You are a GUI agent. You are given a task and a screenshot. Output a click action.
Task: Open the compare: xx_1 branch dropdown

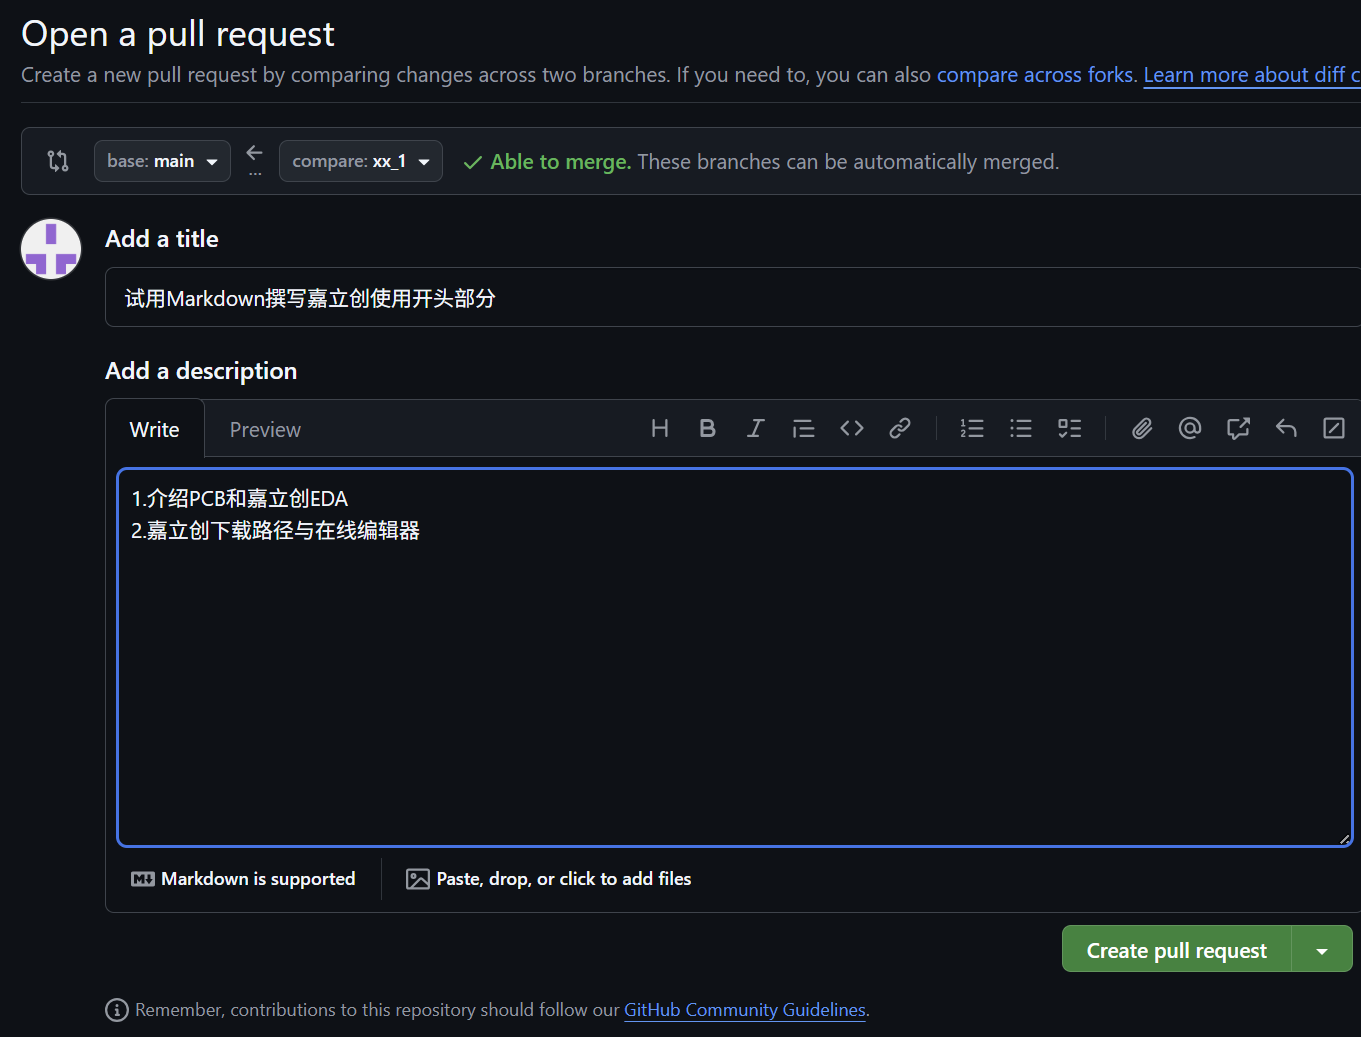pos(361,161)
